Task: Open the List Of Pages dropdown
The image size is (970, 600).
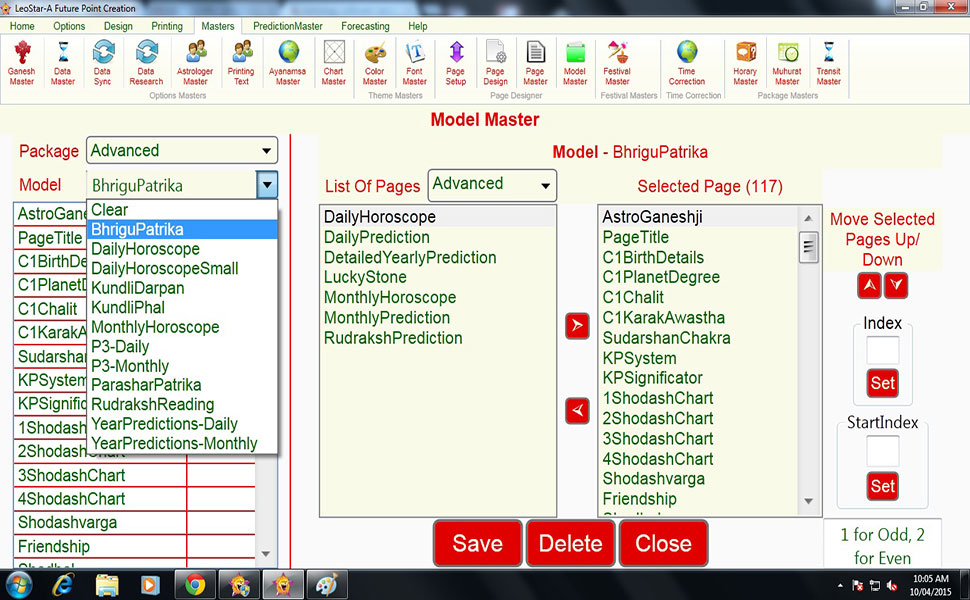Action: (x=546, y=186)
